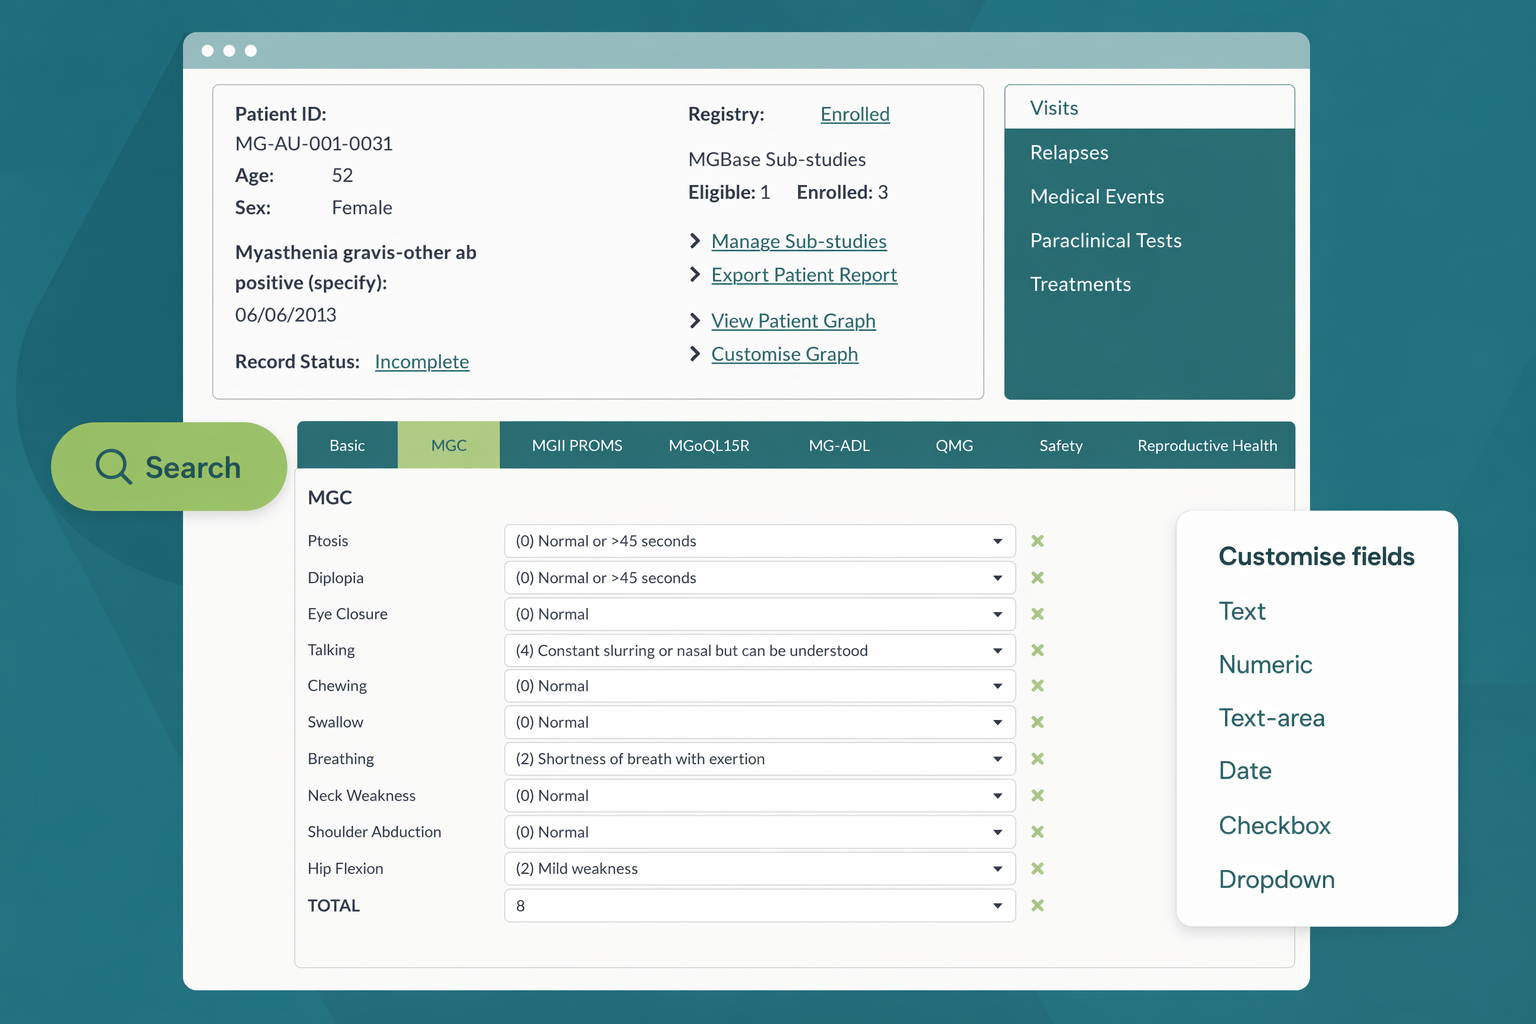Screen dimensions: 1536x1024
Task: Click the chevron beside Export Patient Report
Action: 695,274
